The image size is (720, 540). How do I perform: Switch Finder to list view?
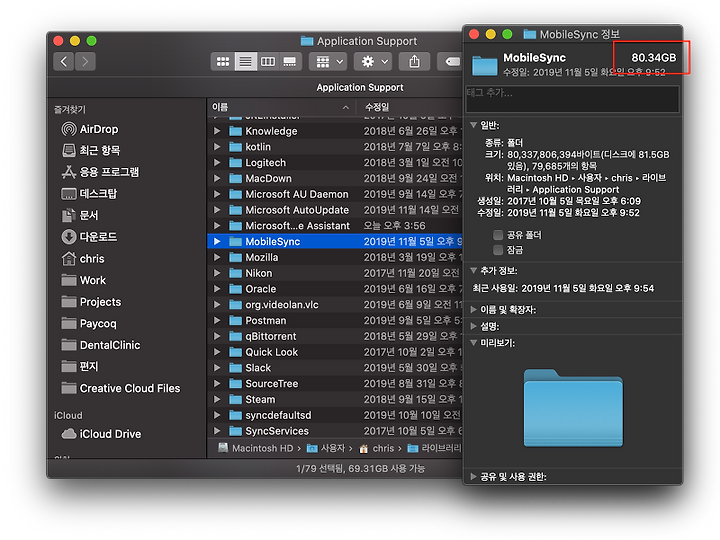[x=245, y=62]
